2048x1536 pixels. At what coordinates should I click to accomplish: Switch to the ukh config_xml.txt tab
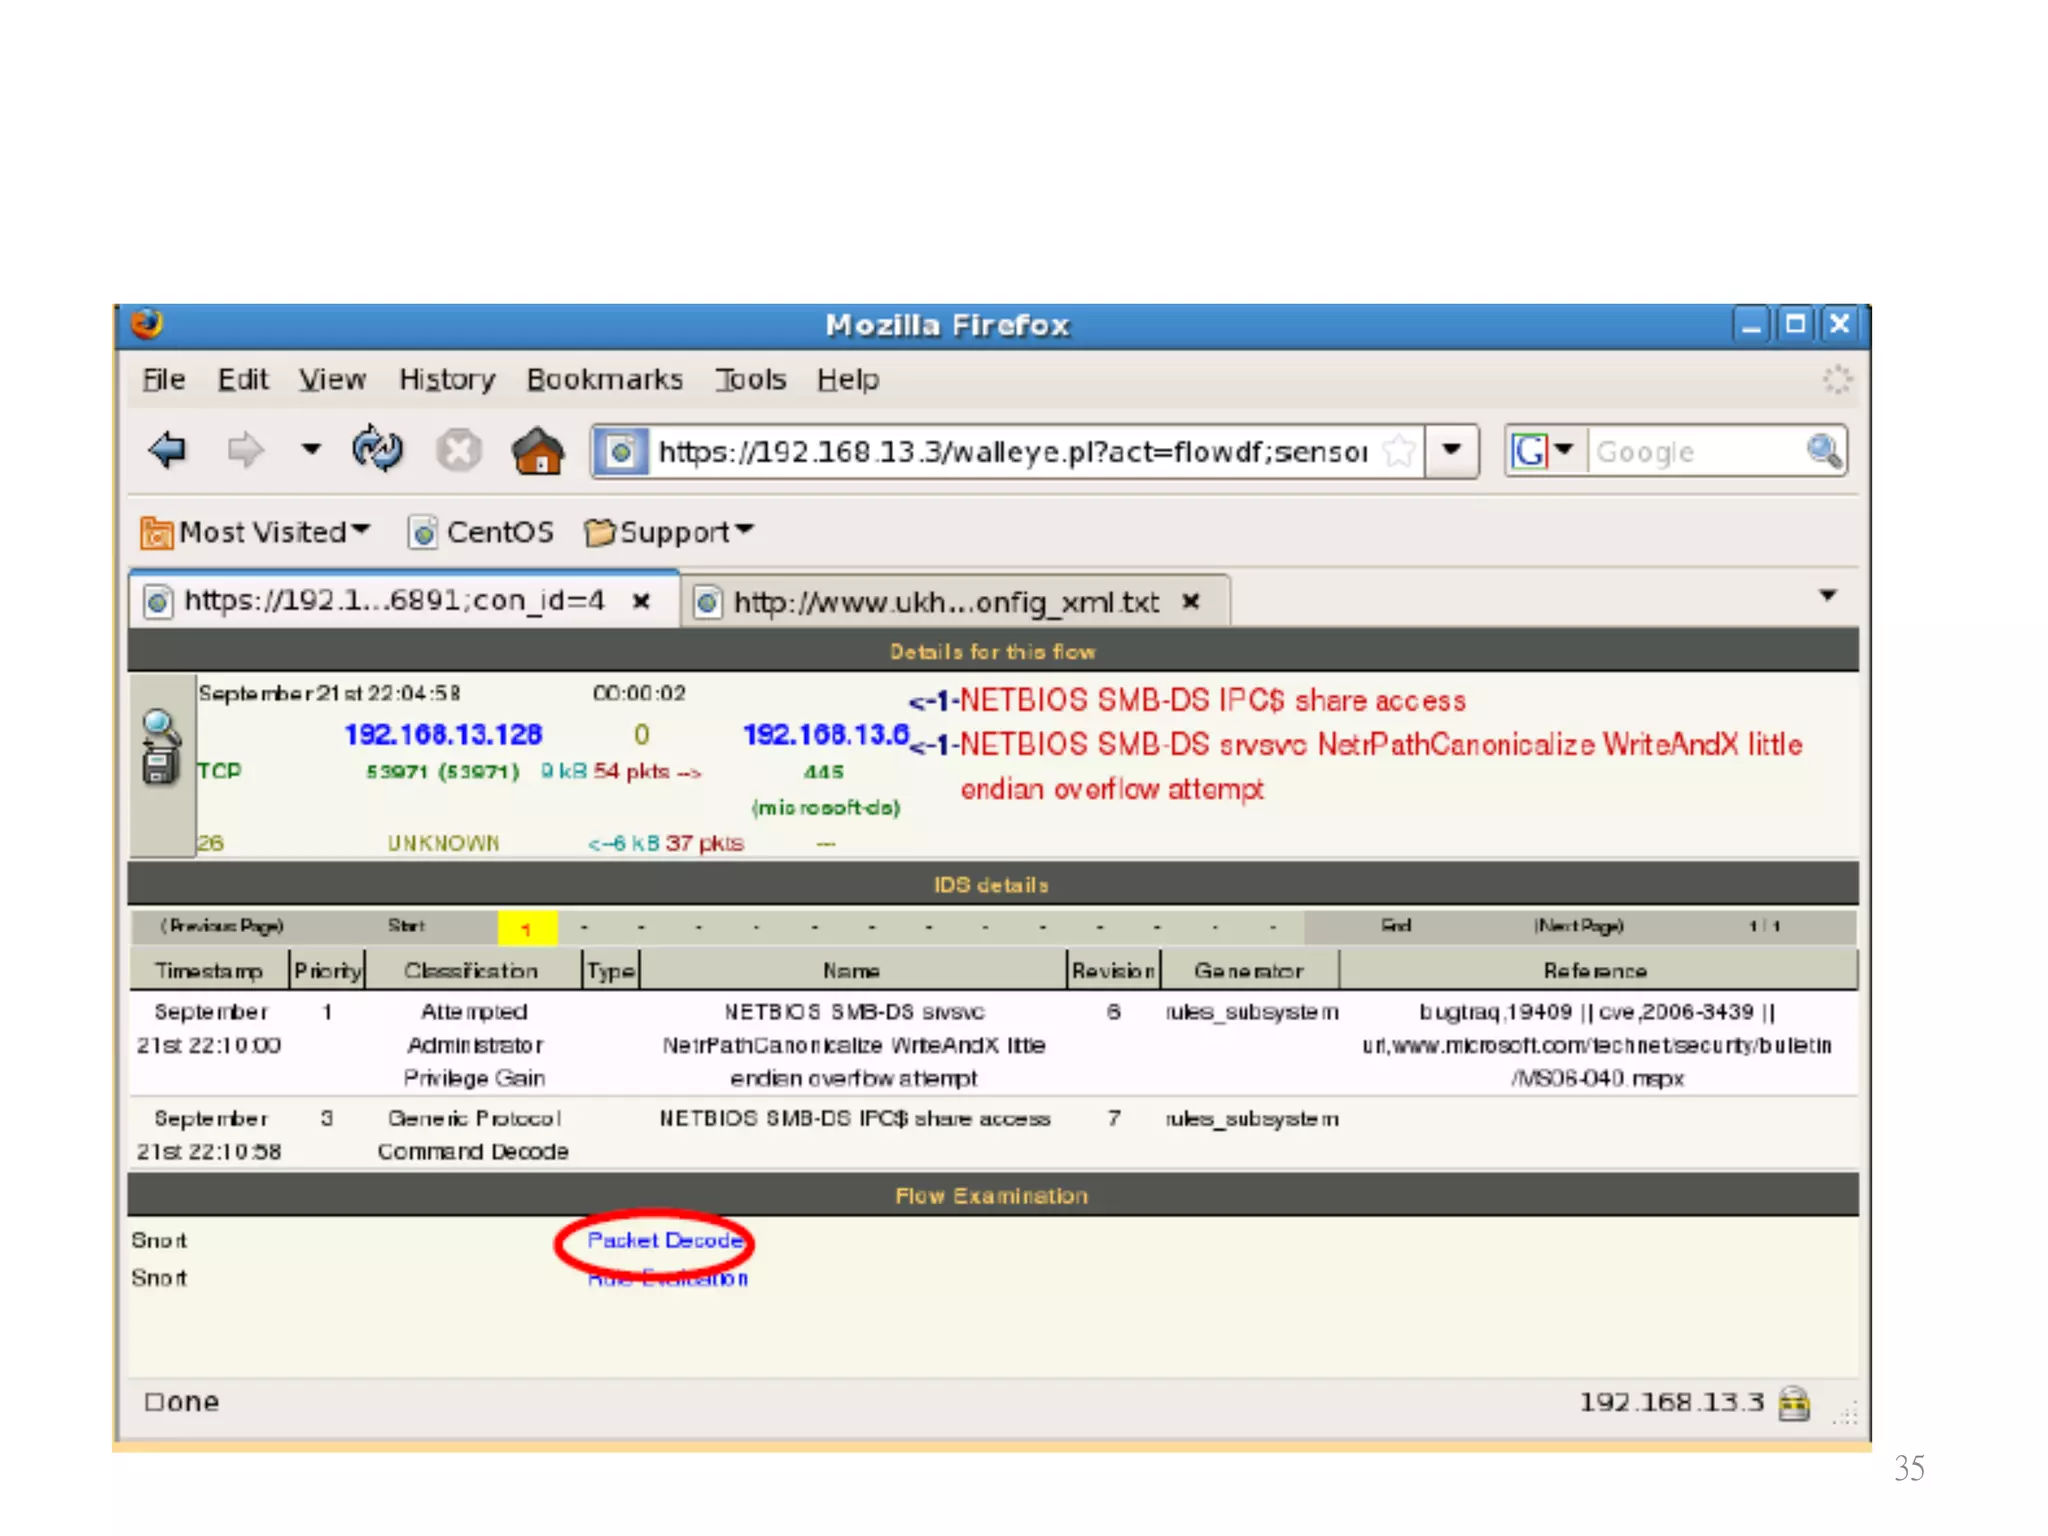point(944,602)
